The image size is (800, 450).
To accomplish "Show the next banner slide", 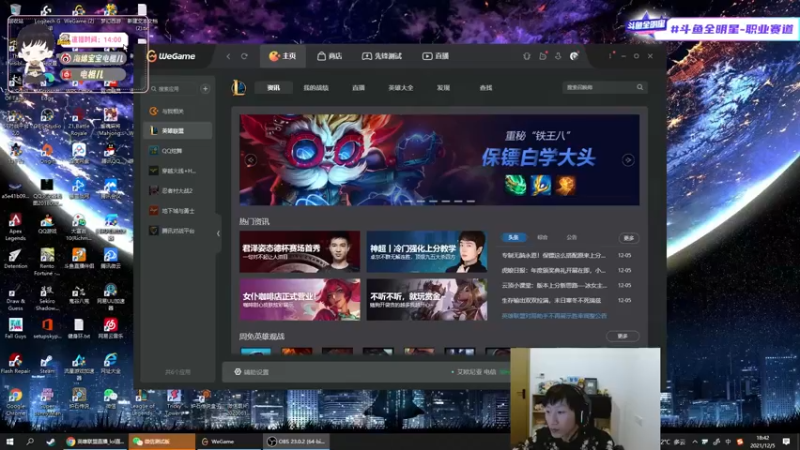I will click(628, 160).
